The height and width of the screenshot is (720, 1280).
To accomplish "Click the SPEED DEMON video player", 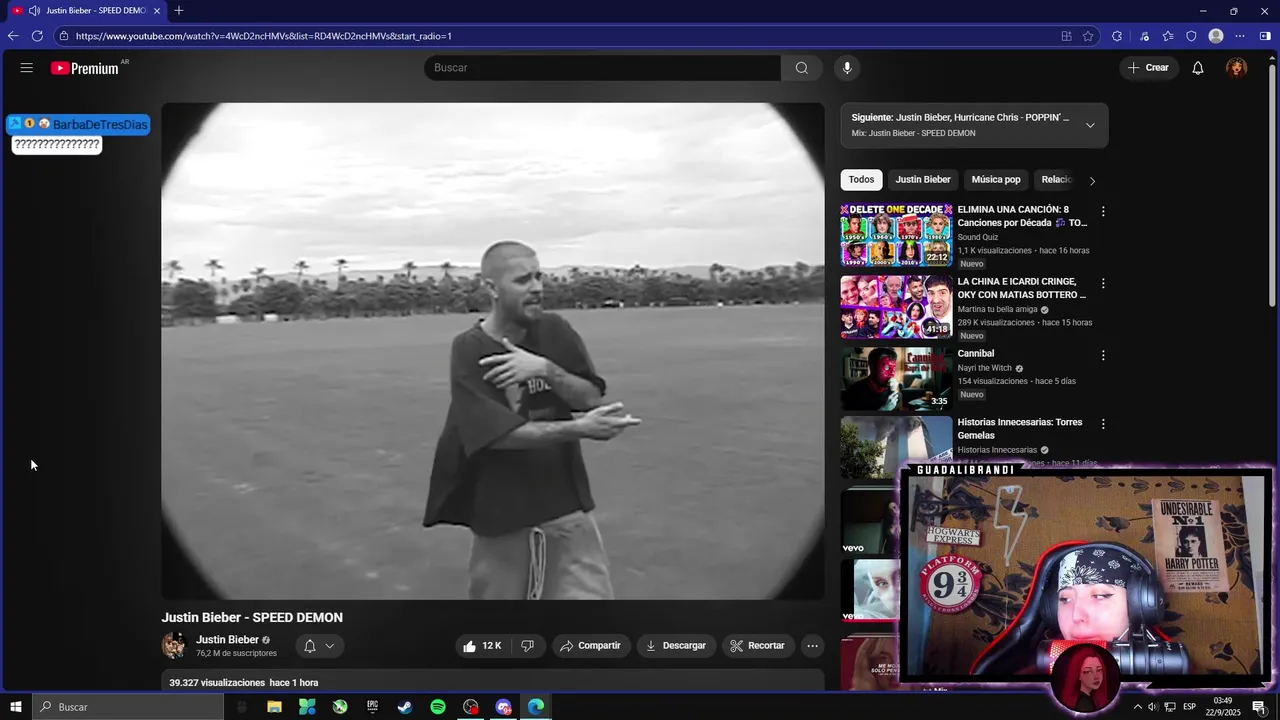I will (493, 351).
